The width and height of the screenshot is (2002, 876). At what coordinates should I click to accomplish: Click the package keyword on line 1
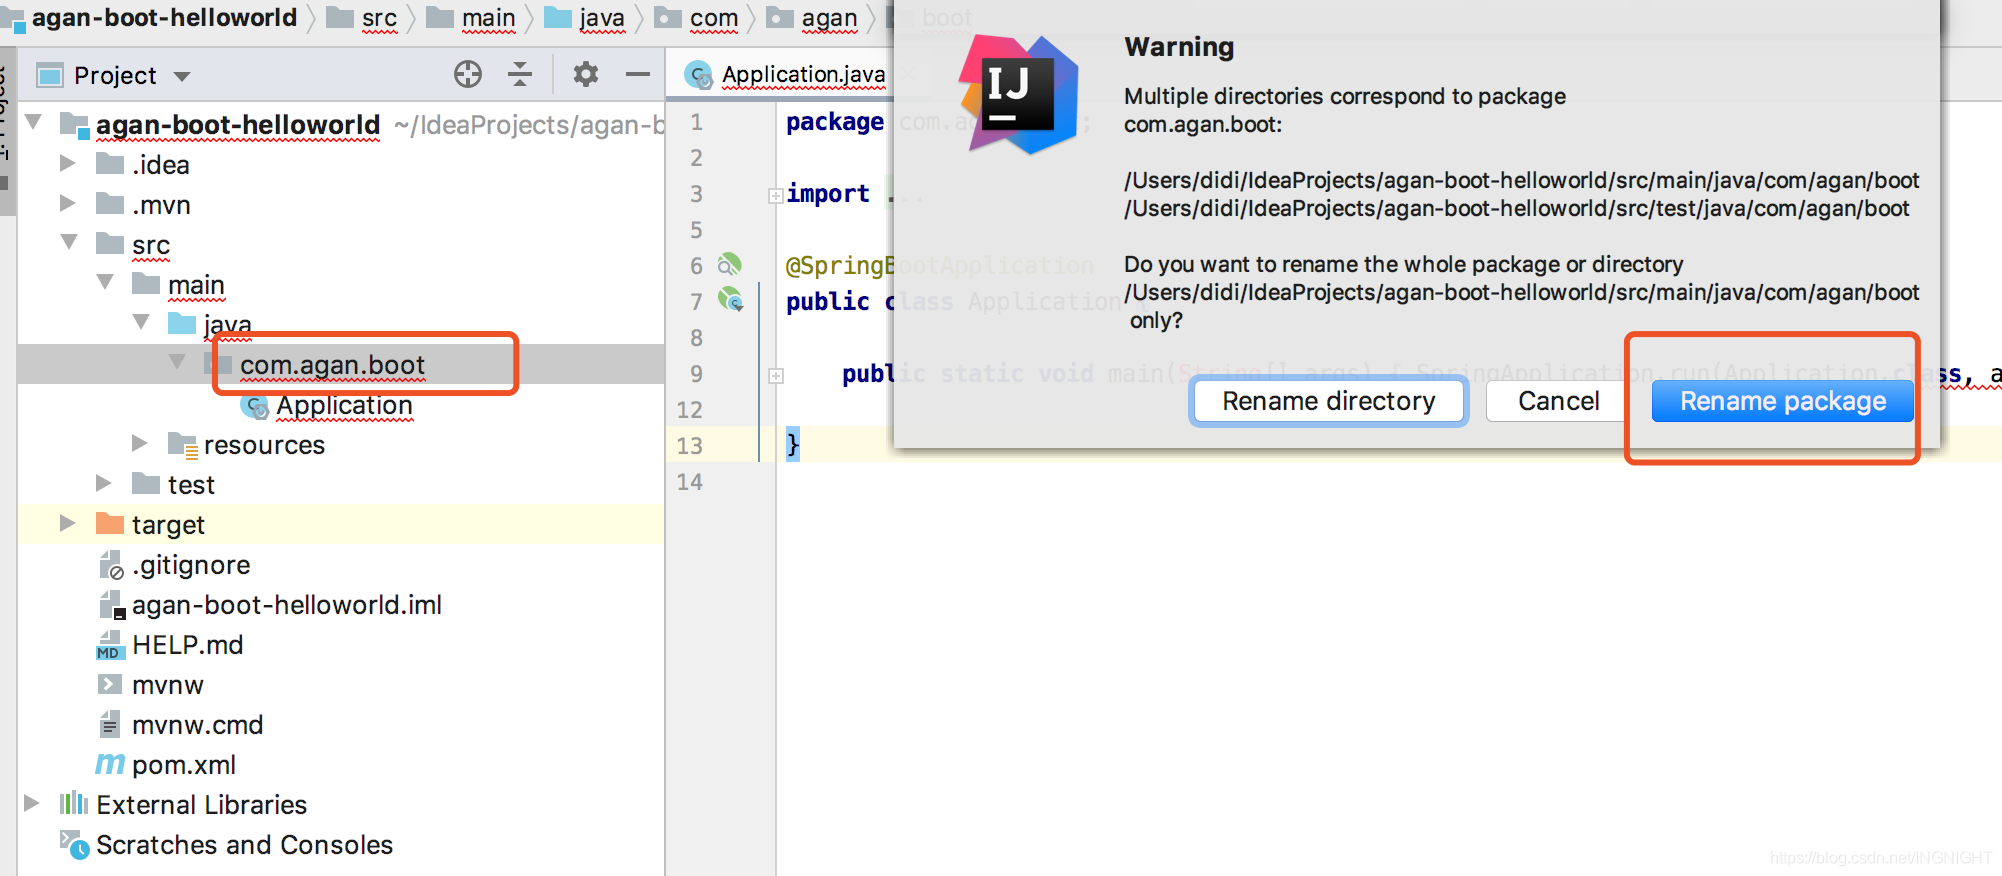tap(834, 122)
